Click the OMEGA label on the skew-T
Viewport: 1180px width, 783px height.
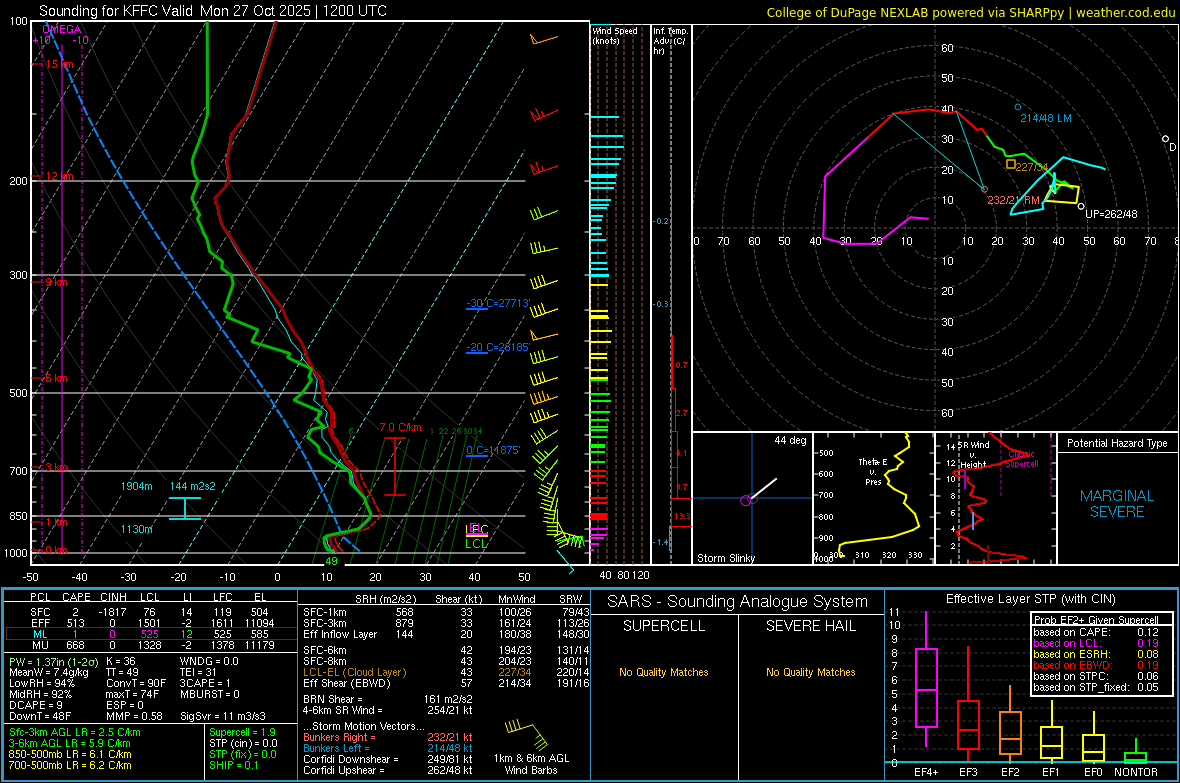(x=62, y=29)
